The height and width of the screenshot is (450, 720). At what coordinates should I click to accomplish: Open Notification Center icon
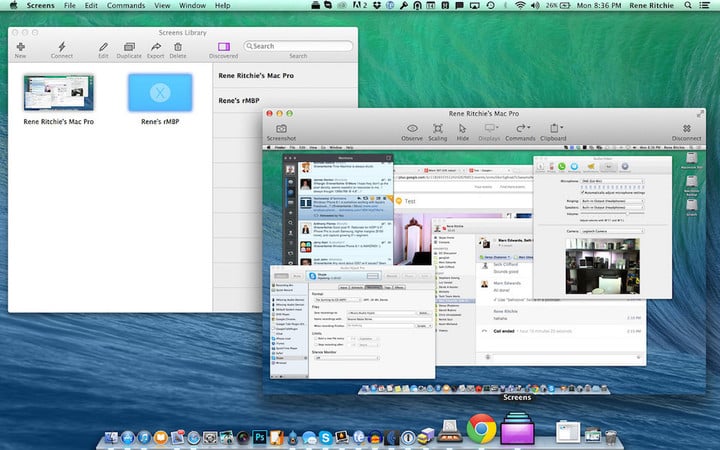704,6
